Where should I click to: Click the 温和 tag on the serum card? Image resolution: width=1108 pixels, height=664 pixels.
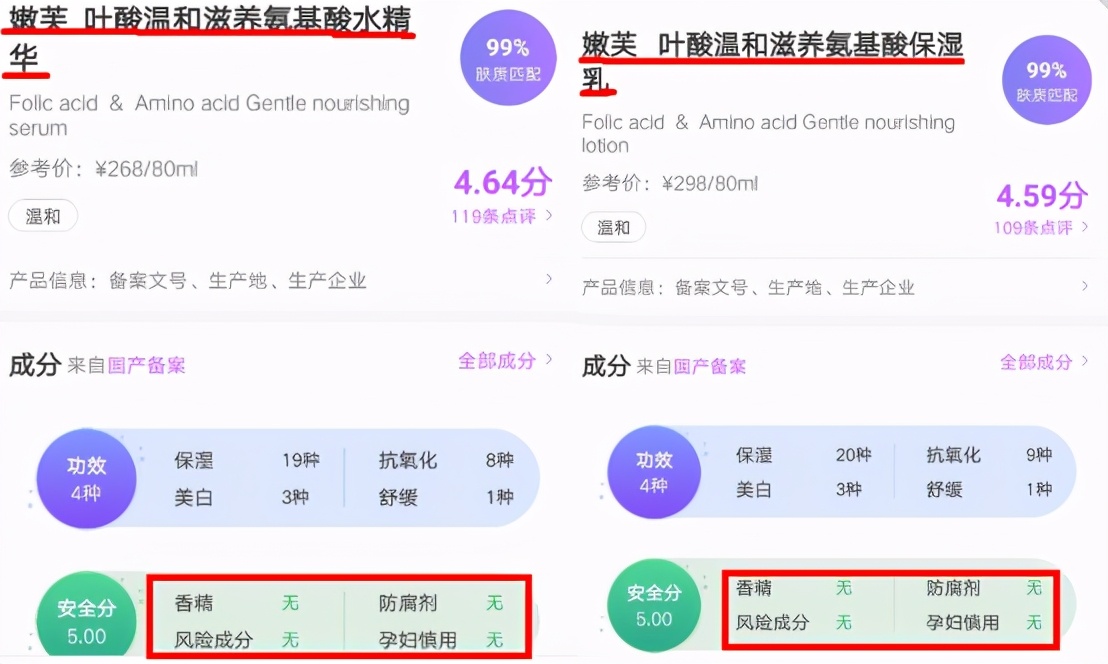tap(43, 216)
